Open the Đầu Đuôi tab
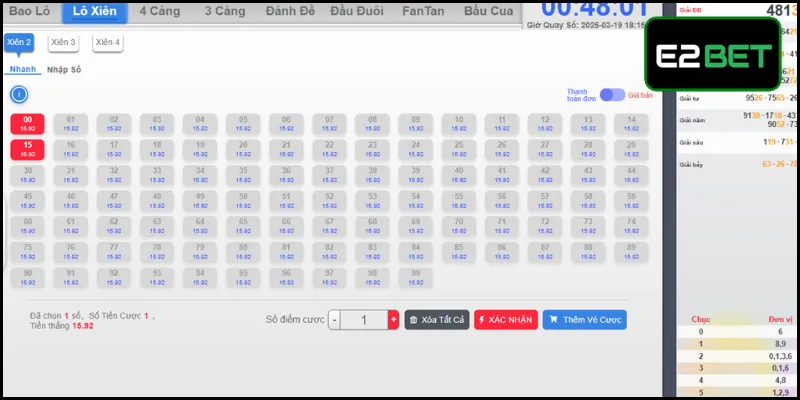 pos(357,11)
